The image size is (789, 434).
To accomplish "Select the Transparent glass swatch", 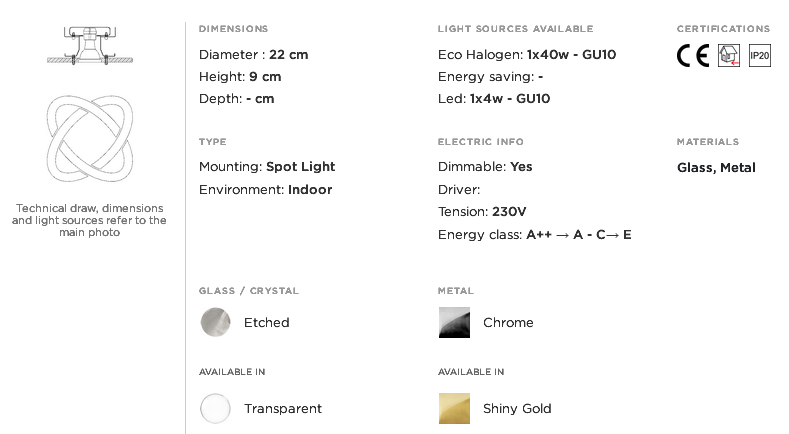I will (x=215, y=408).
